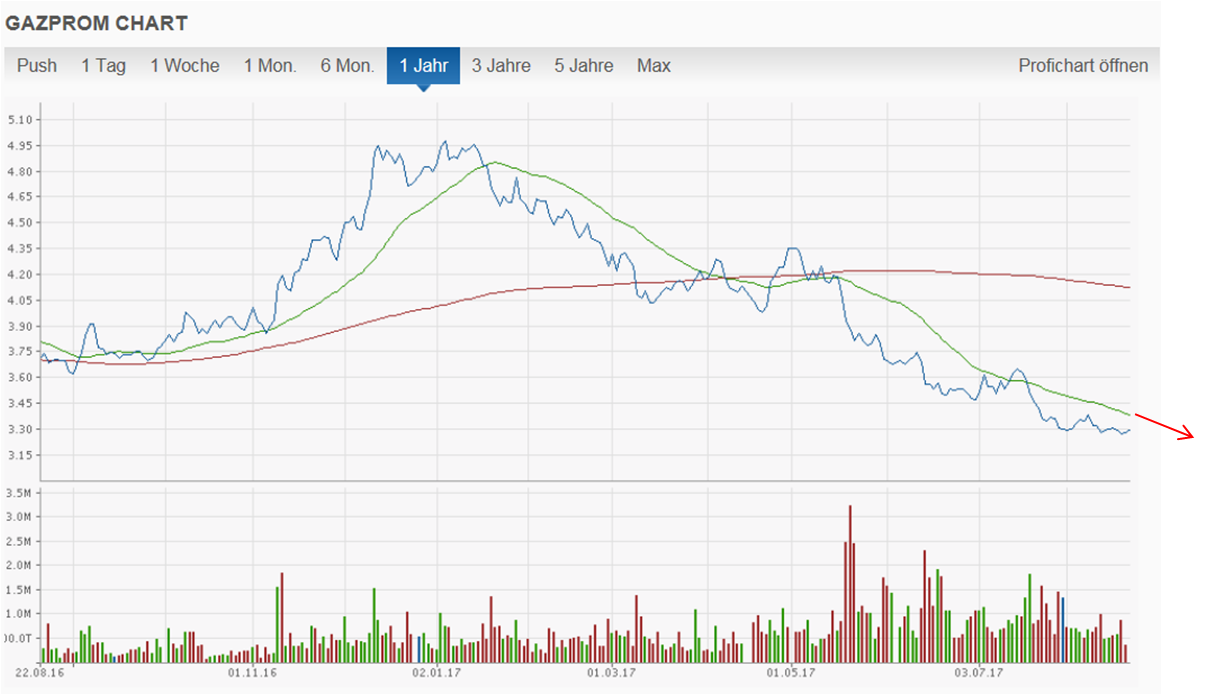Click the 1.5M volume axis label
The width and height of the screenshot is (1208, 695).
pyautogui.click(x=20, y=590)
